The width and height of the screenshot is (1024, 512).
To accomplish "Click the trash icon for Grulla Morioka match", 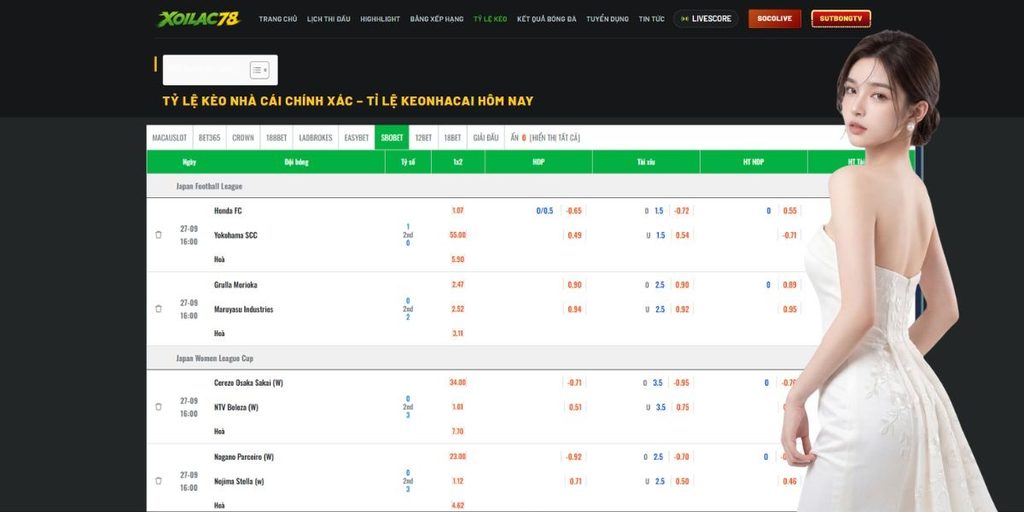I will [158, 308].
